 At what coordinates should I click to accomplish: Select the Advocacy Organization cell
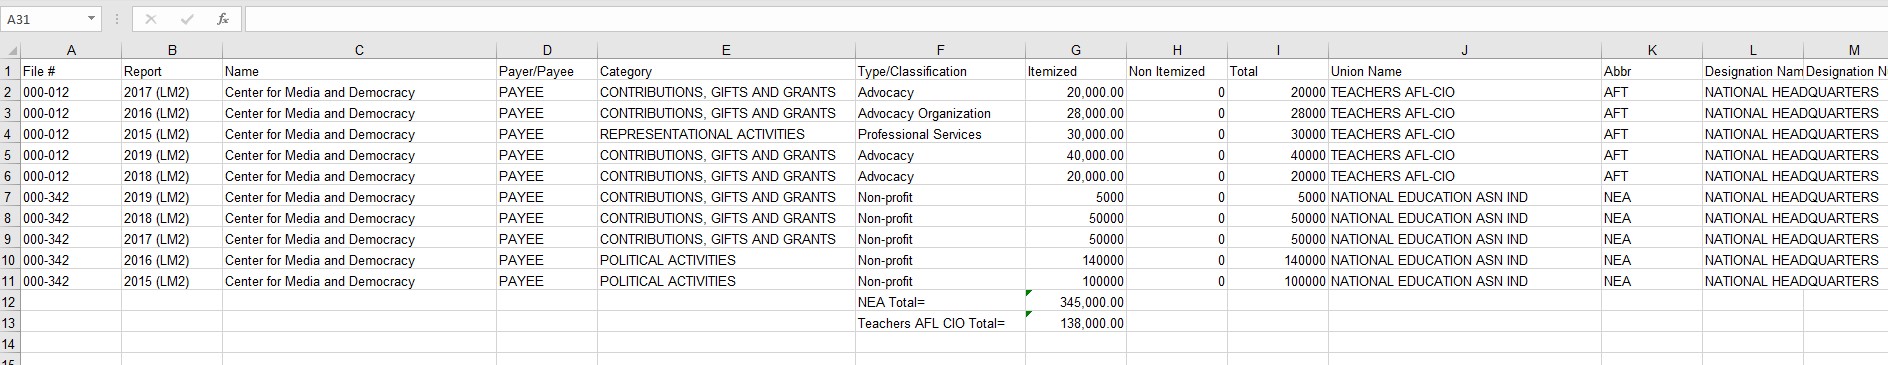click(940, 113)
